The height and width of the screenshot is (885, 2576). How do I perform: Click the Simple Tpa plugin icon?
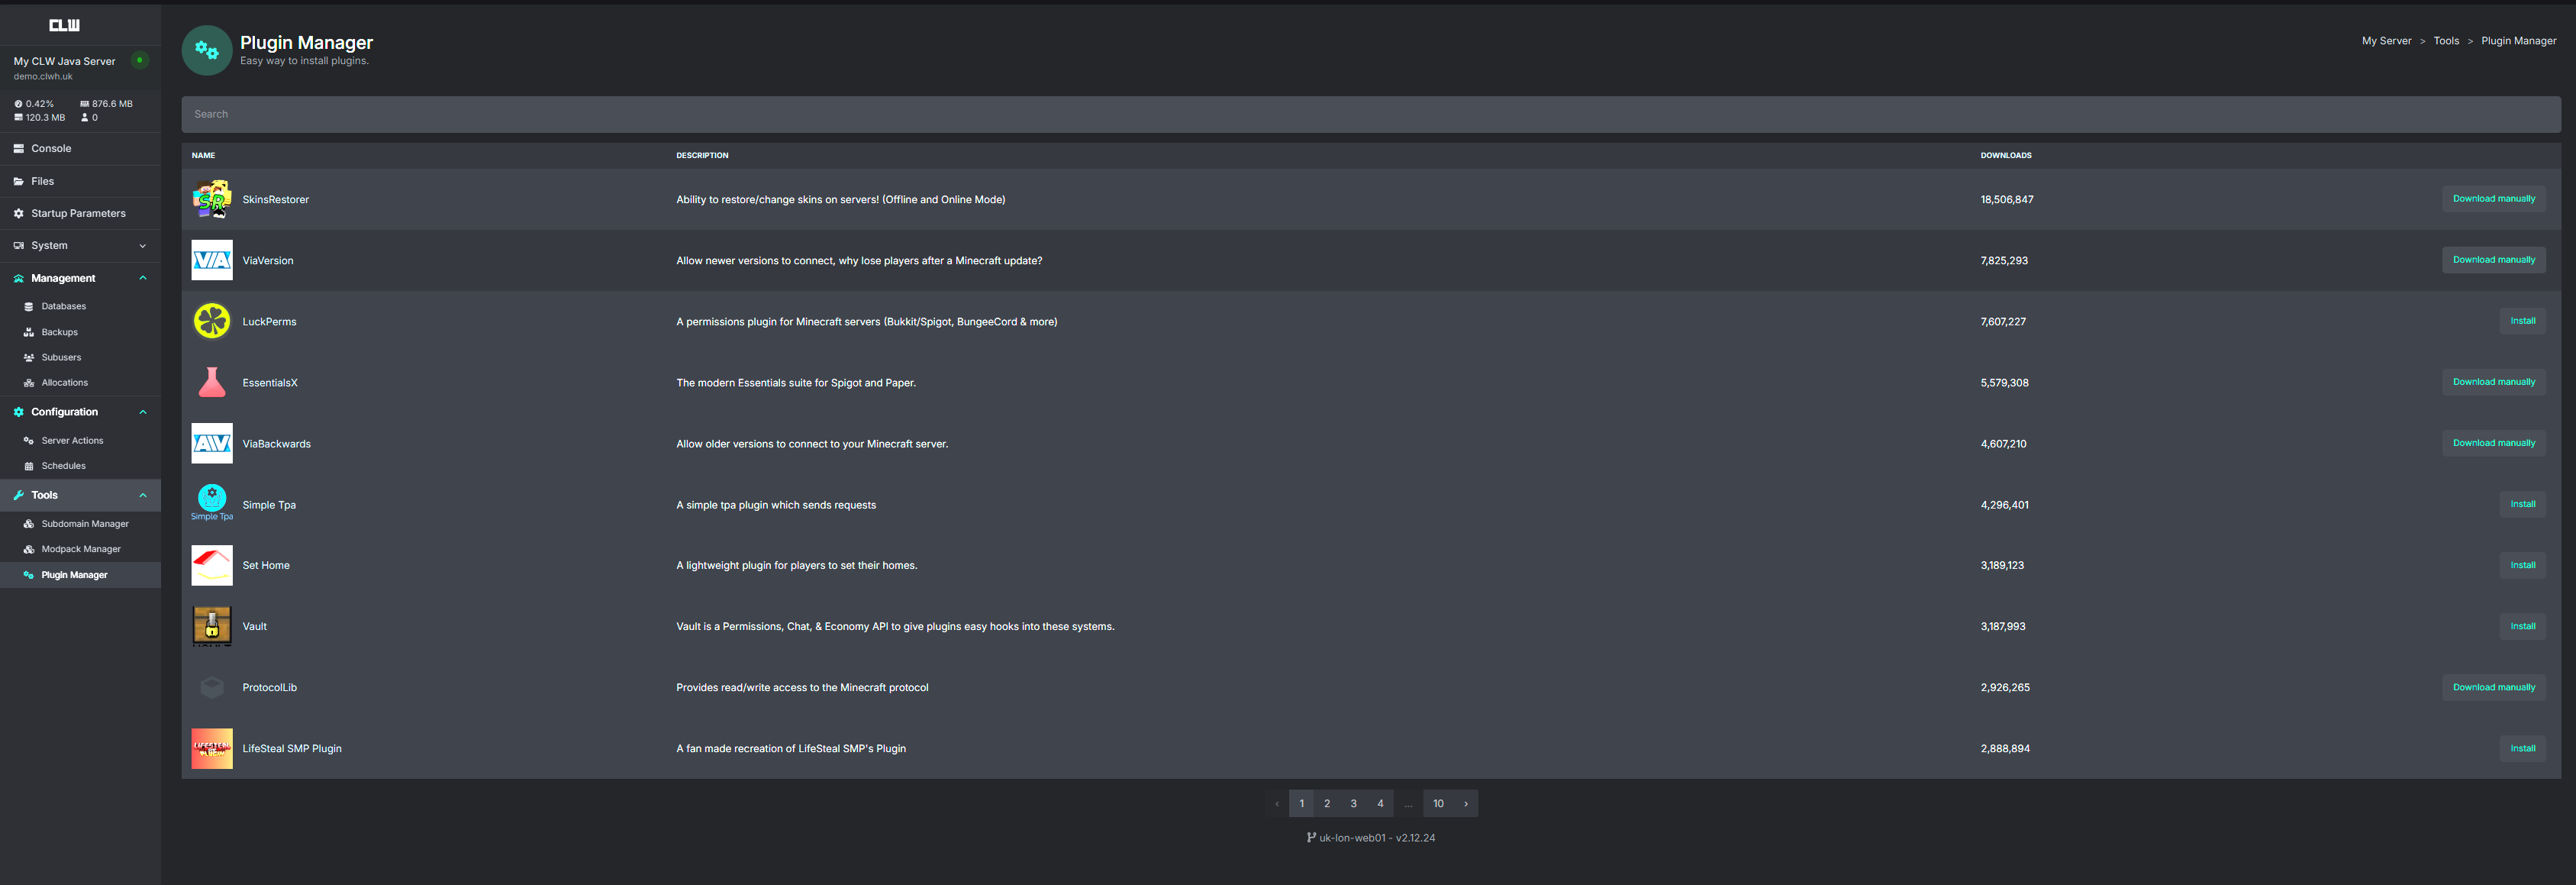[x=212, y=503]
